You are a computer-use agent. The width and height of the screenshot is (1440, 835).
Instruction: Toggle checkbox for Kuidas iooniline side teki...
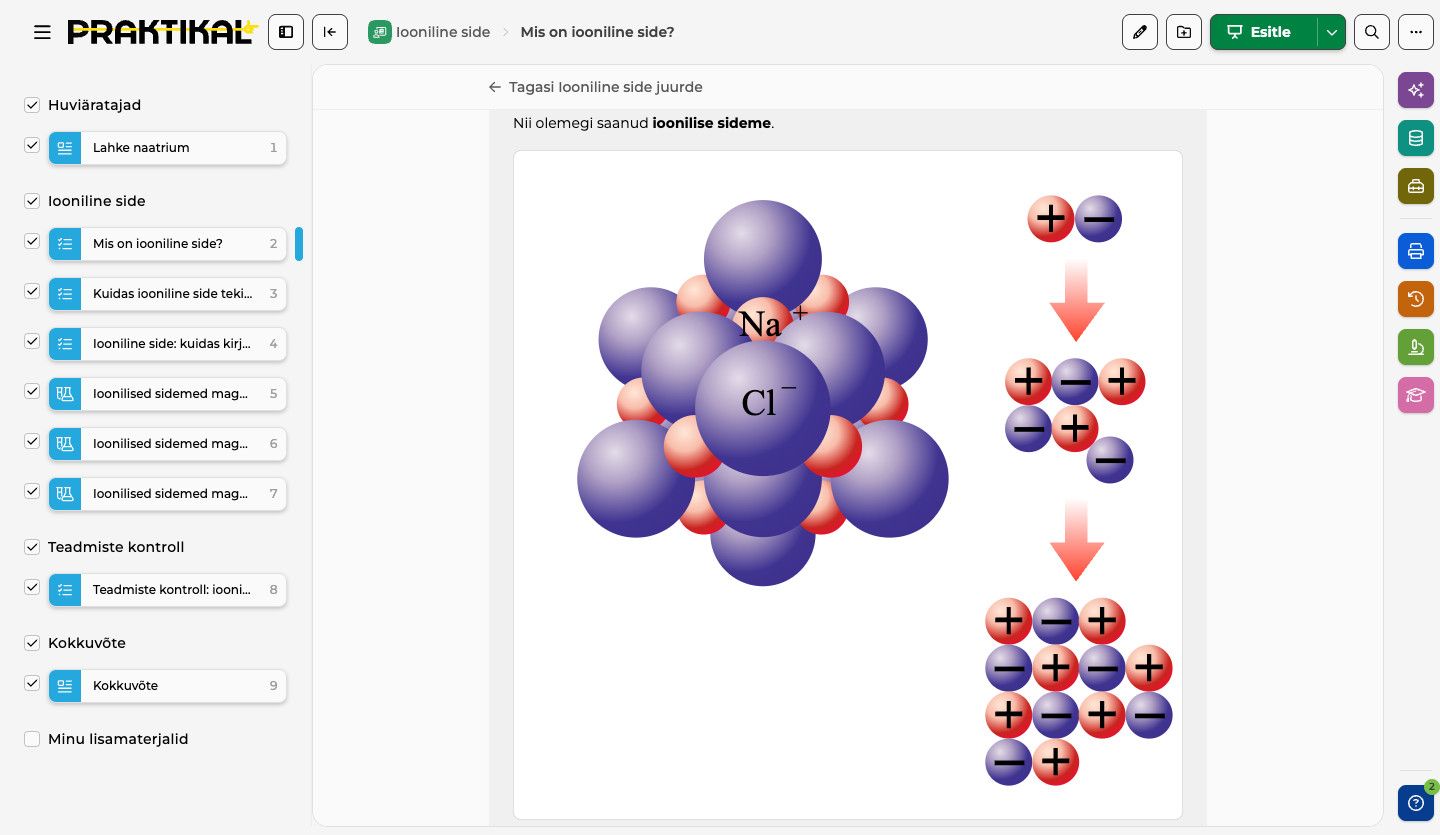coord(32,291)
